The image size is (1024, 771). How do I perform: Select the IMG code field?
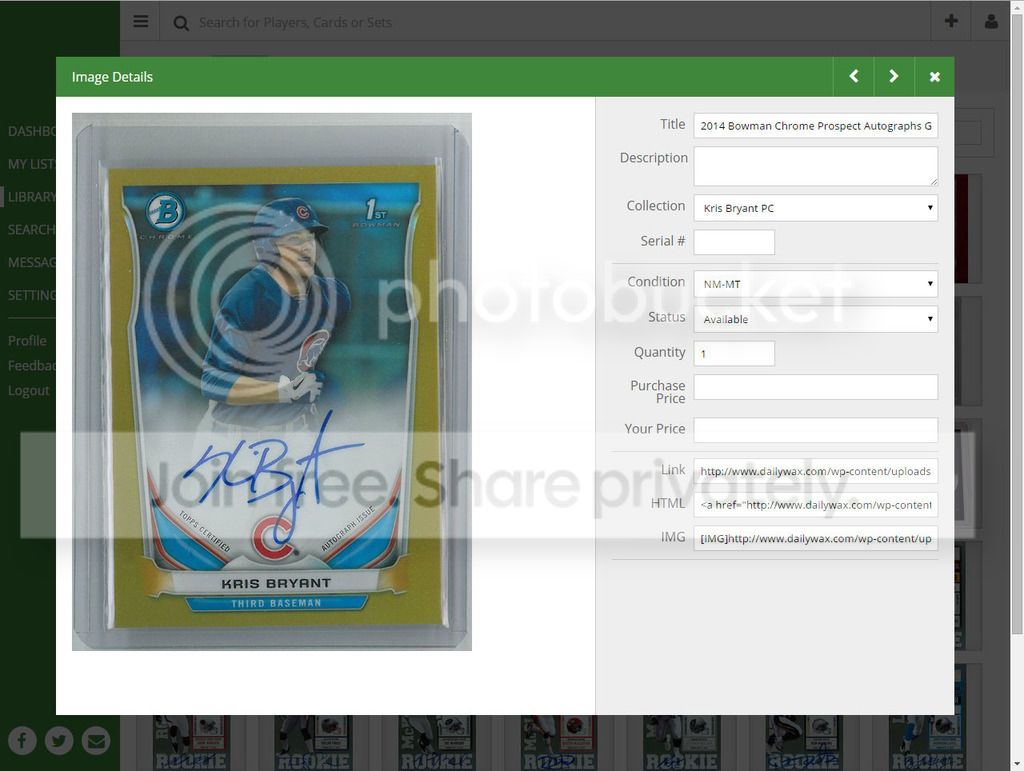(x=816, y=539)
